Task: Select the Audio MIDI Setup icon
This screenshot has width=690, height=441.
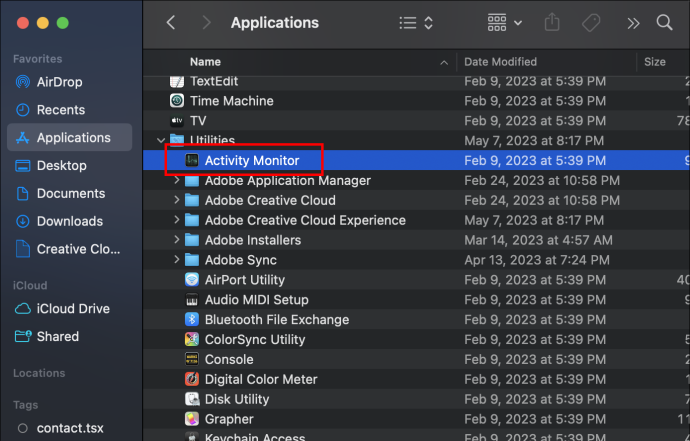Action: (x=192, y=300)
